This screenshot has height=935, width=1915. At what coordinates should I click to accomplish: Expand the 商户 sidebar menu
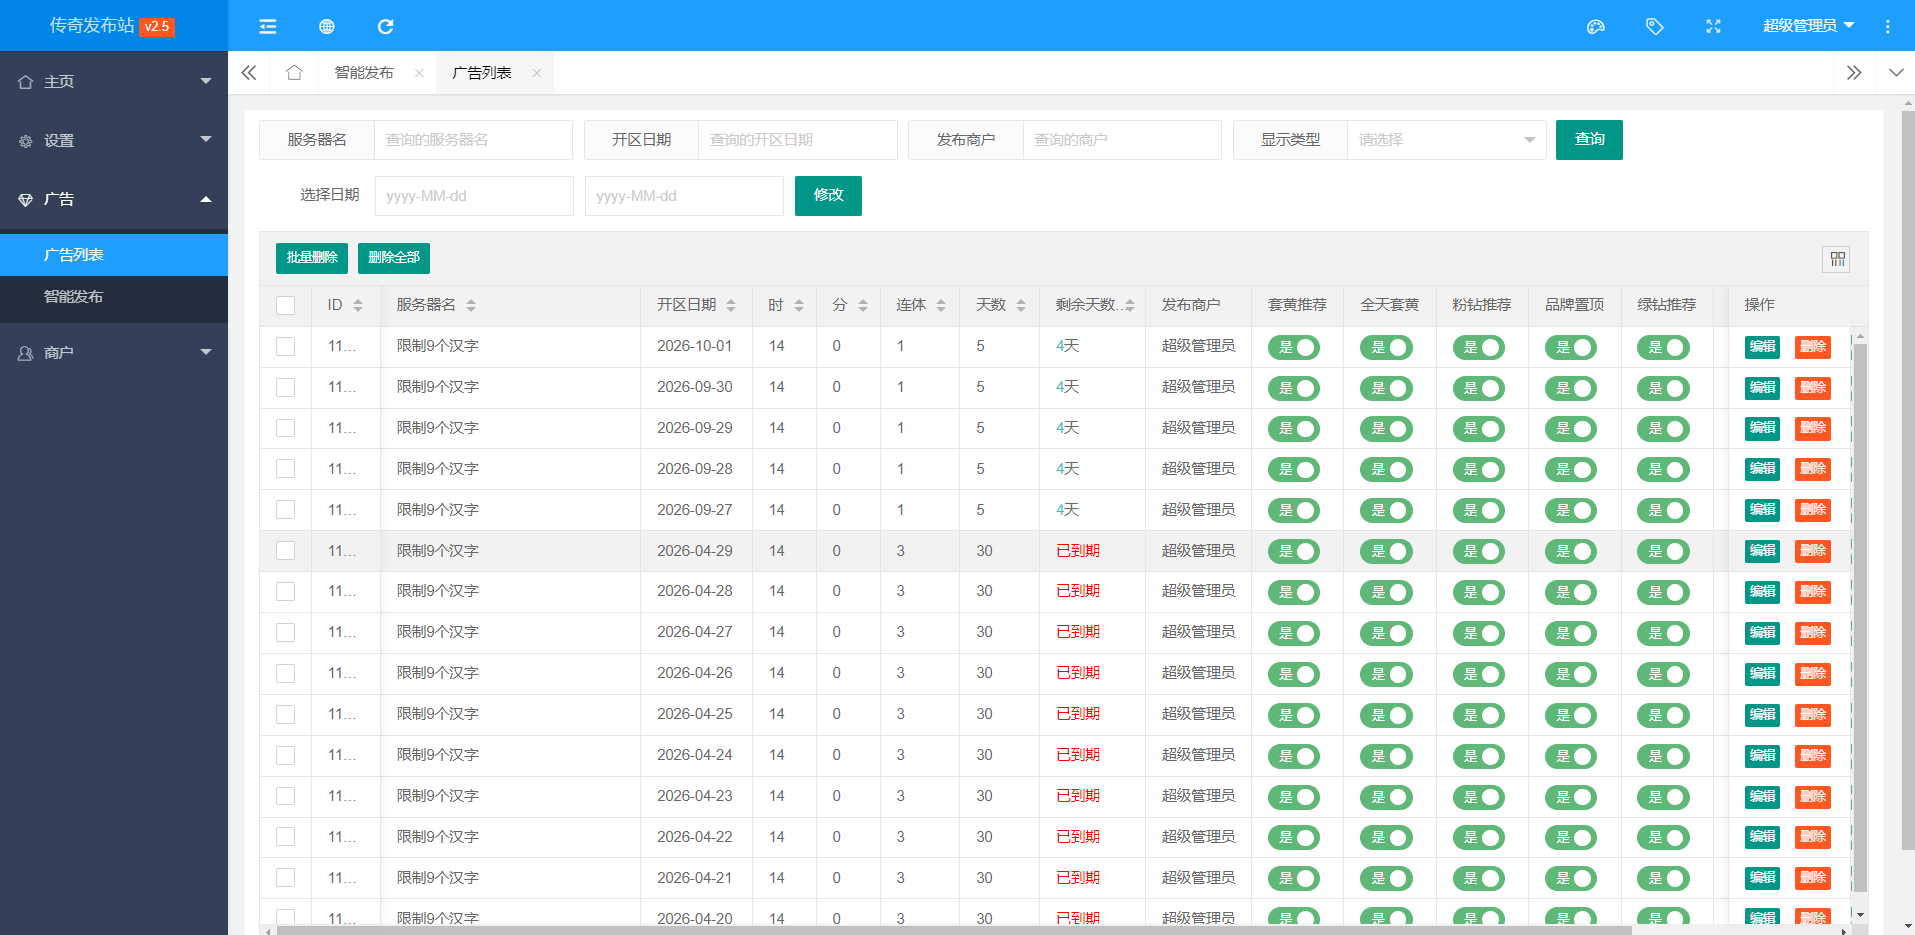click(x=114, y=353)
